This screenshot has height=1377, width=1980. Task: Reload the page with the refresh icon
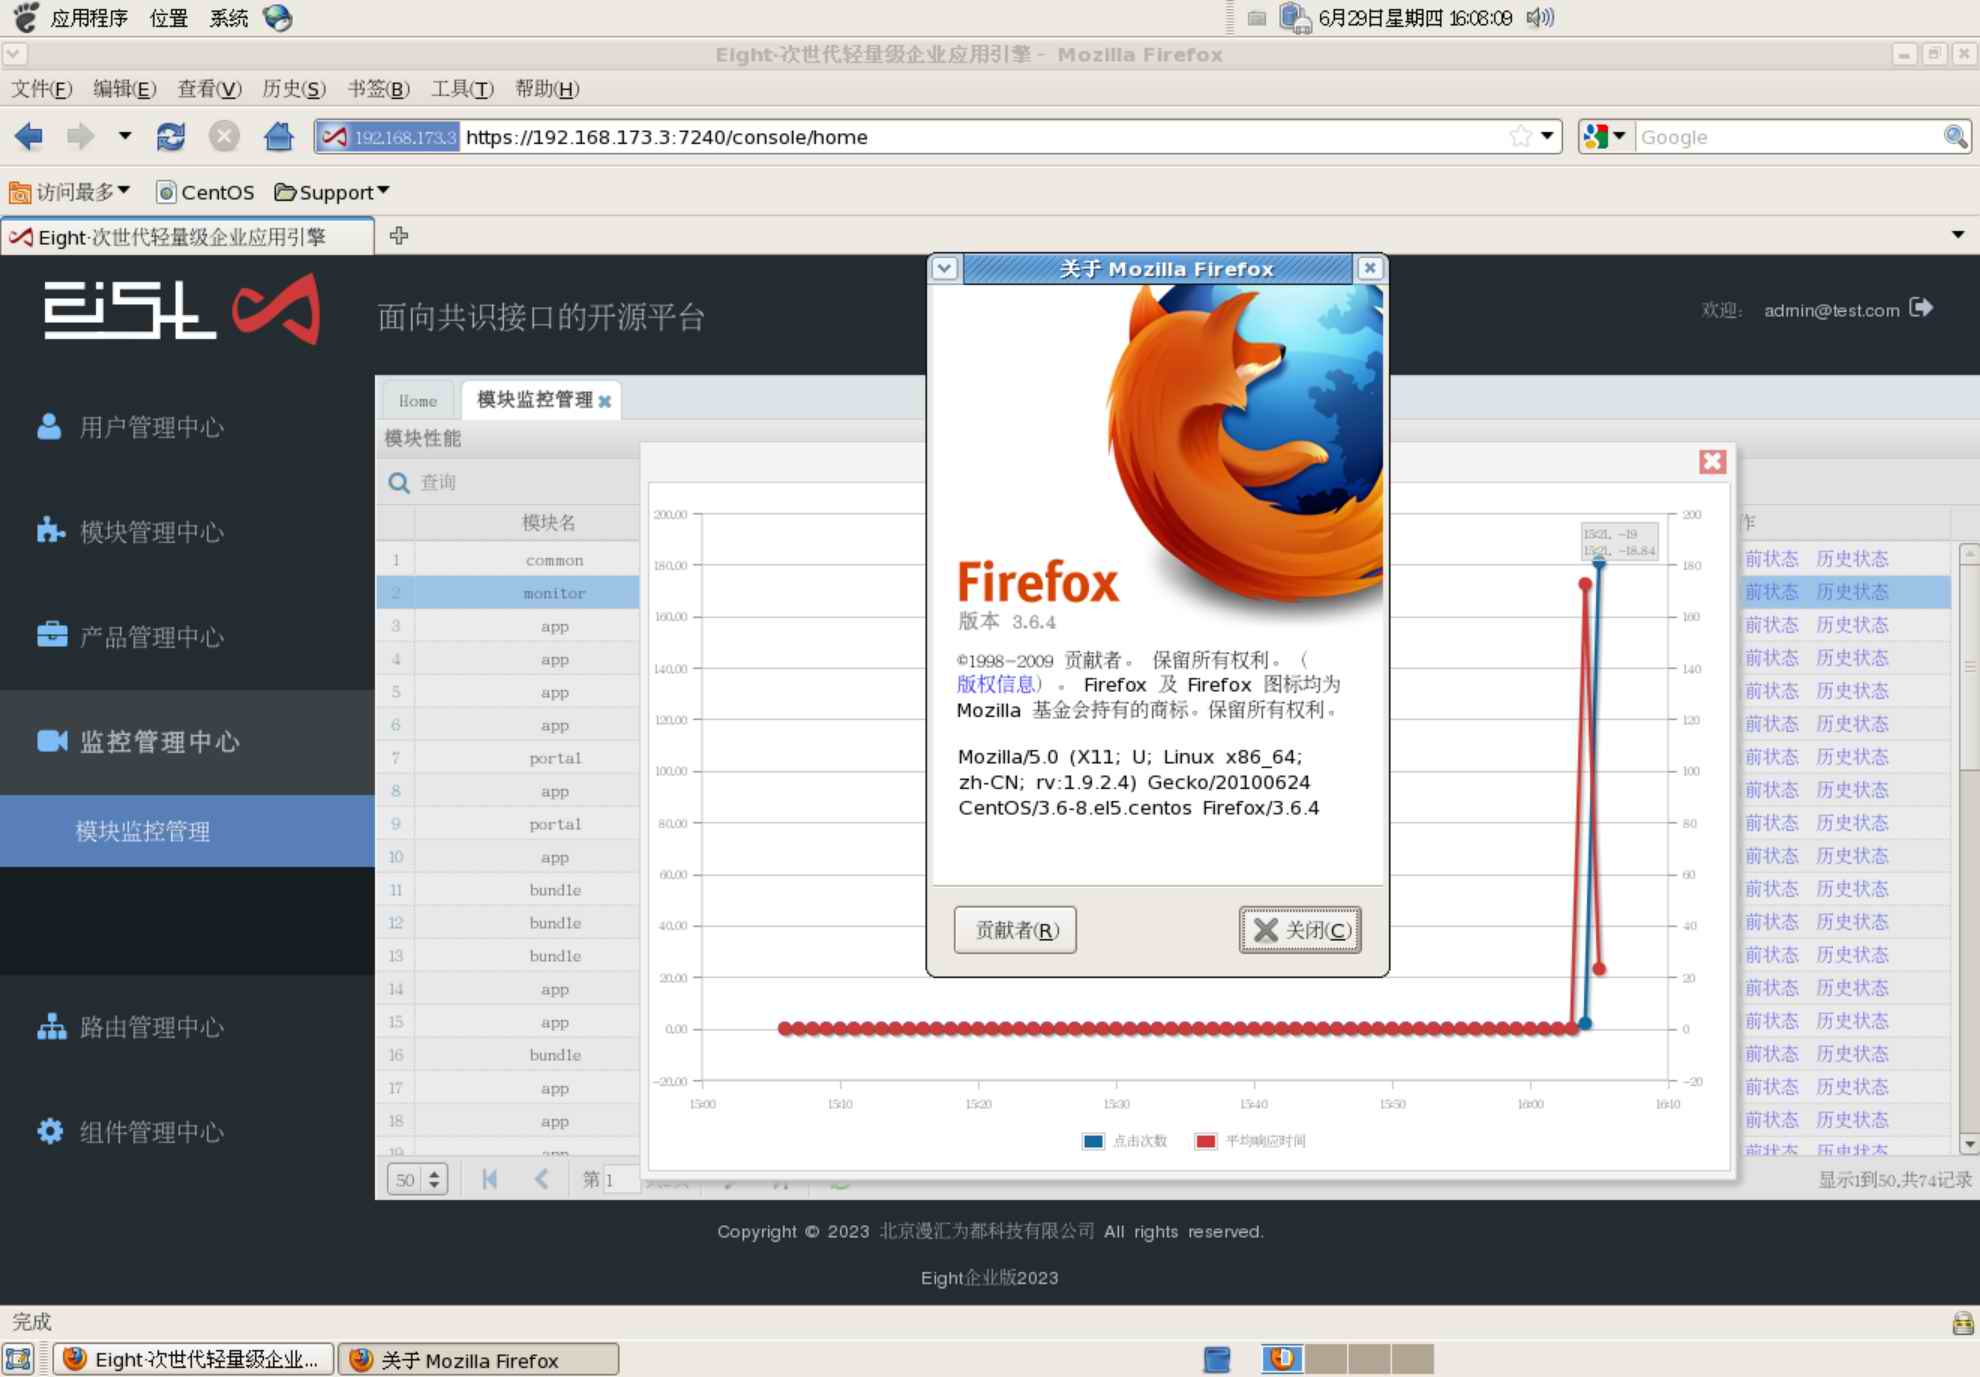[x=171, y=136]
